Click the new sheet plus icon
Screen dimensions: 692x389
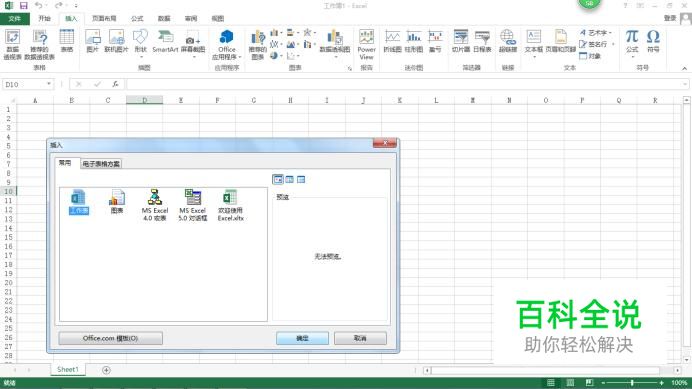106,370
